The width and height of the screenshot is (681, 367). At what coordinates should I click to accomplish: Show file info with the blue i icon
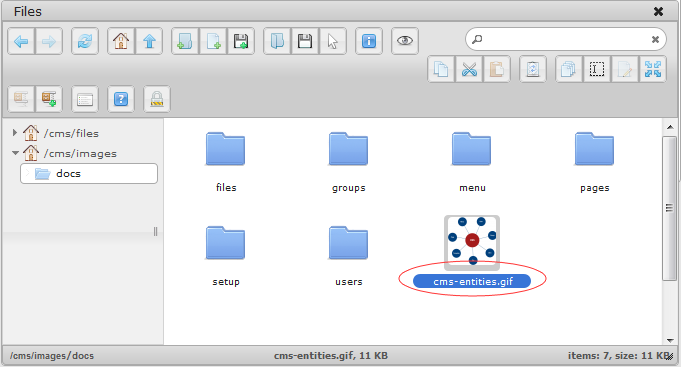(369, 41)
